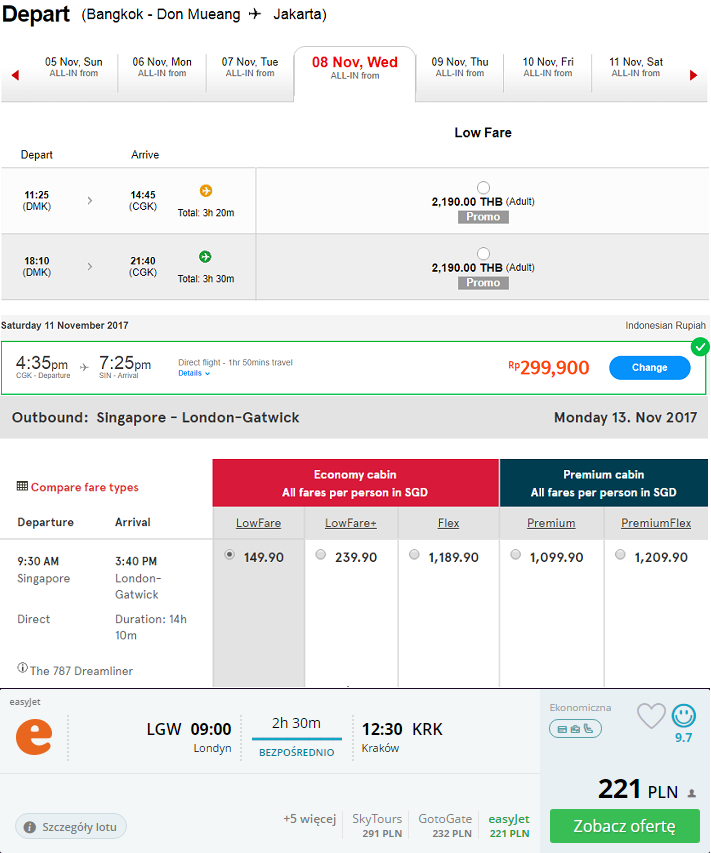Image resolution: width=711 pixels, height=853 pixels.
Task: Click The 787 Dreamliner text
Action: tap(81, 671)
